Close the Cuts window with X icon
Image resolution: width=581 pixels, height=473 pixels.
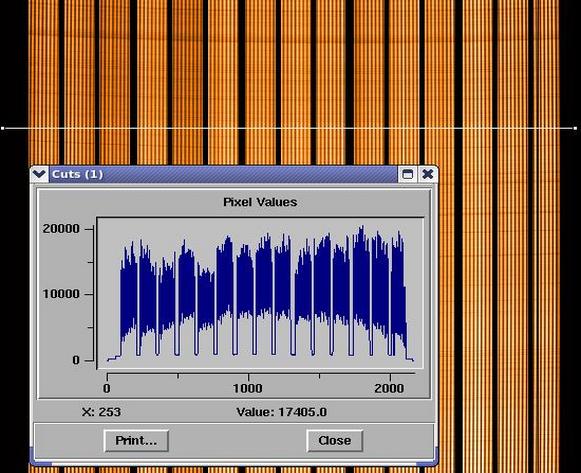(x=428, y=174)
